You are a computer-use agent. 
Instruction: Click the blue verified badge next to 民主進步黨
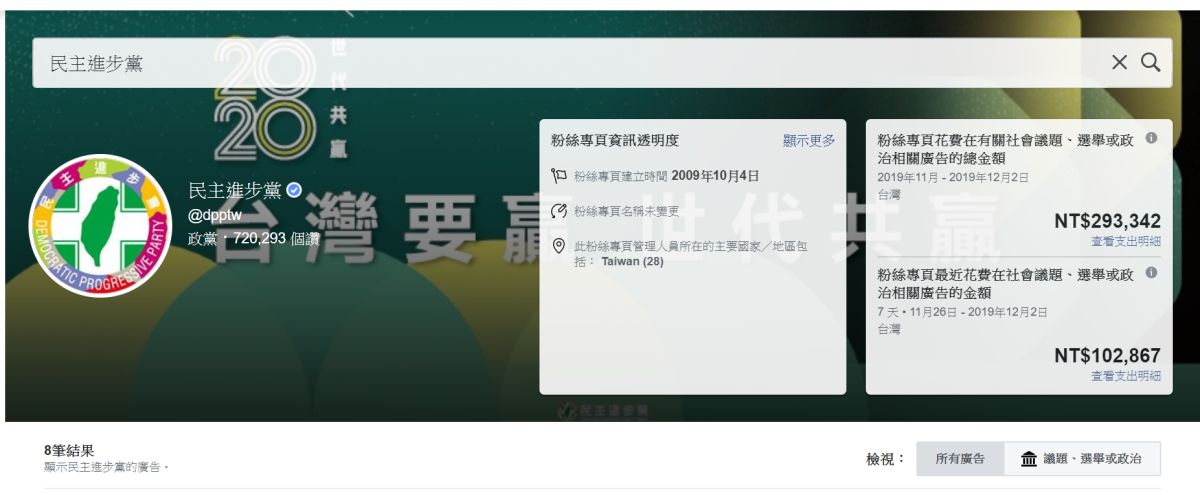[294, 191]
